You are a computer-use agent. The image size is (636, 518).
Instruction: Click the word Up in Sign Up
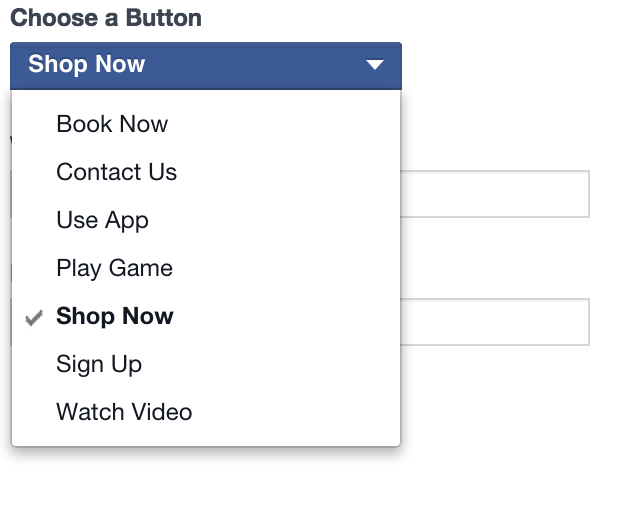(127, 365)
